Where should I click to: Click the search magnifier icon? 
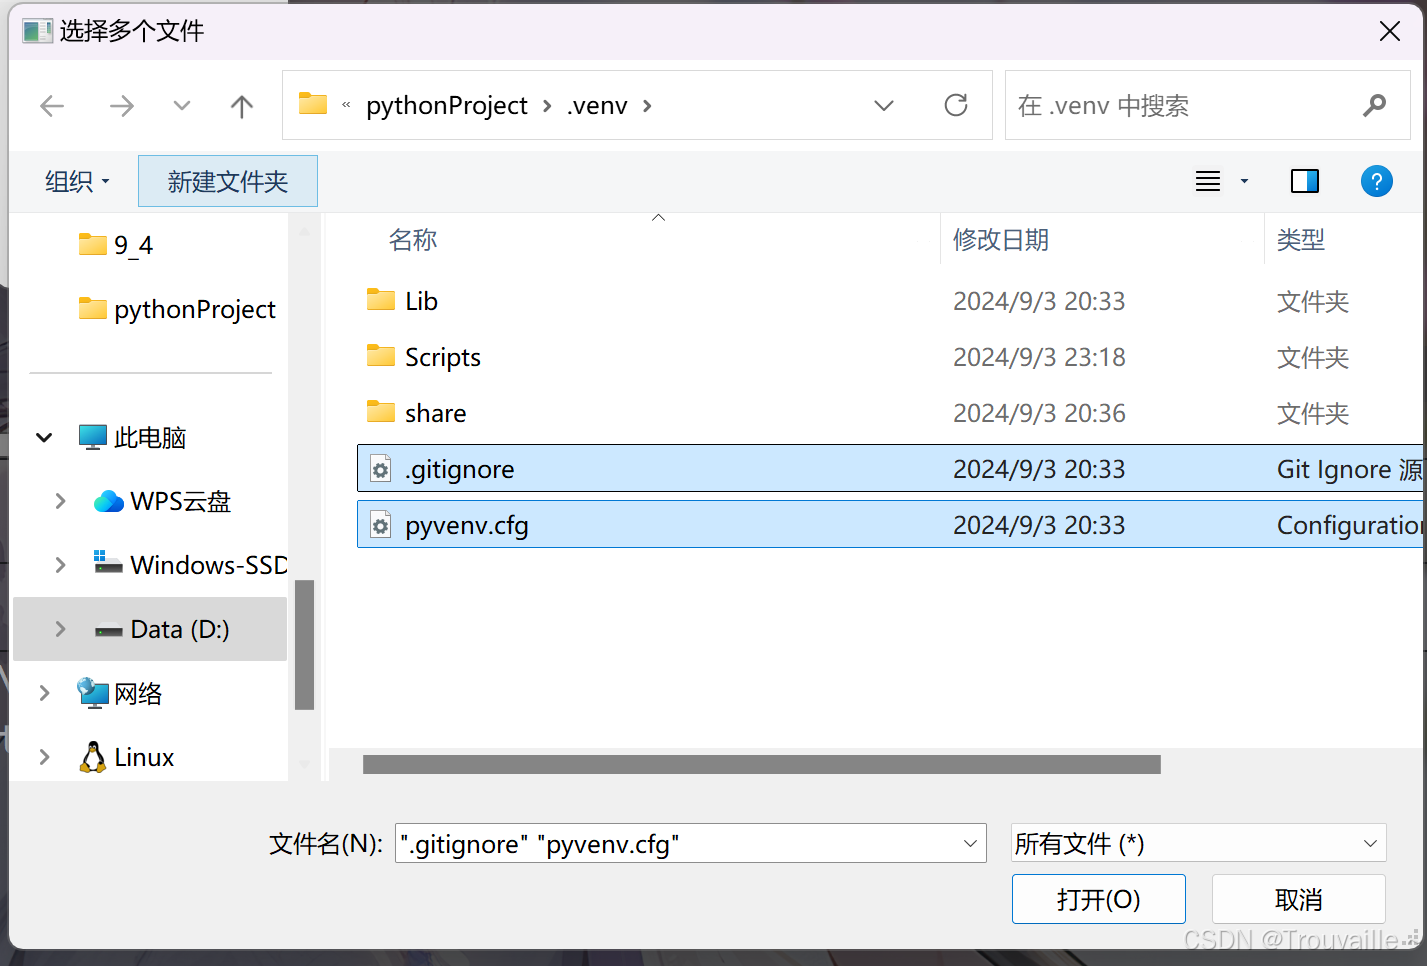[1375, 105]
